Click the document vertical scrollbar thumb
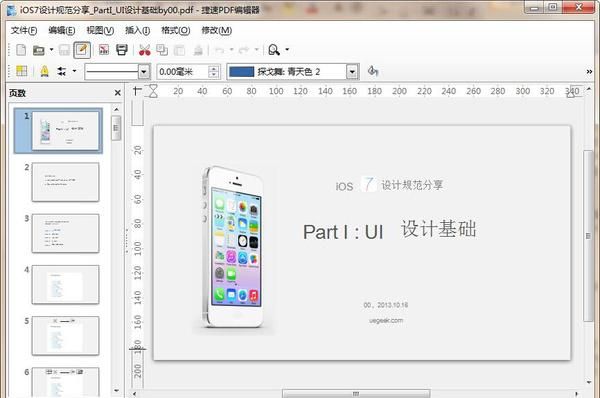Screen dimensions: 600x398 click(x=588, y=236)
